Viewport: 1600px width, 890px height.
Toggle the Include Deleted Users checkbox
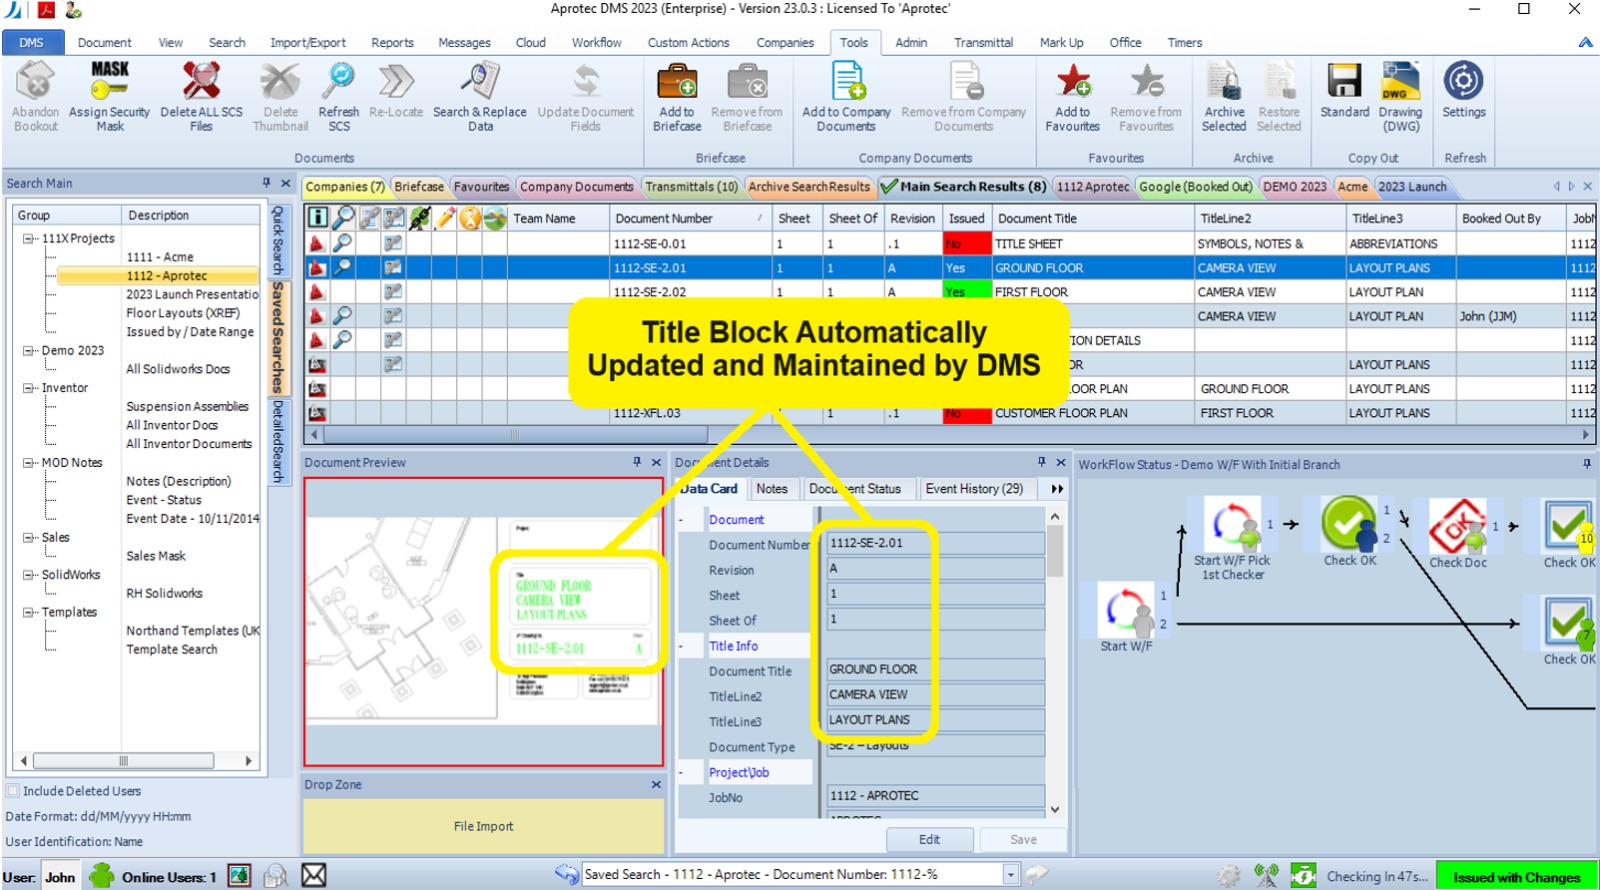point(13,791)
